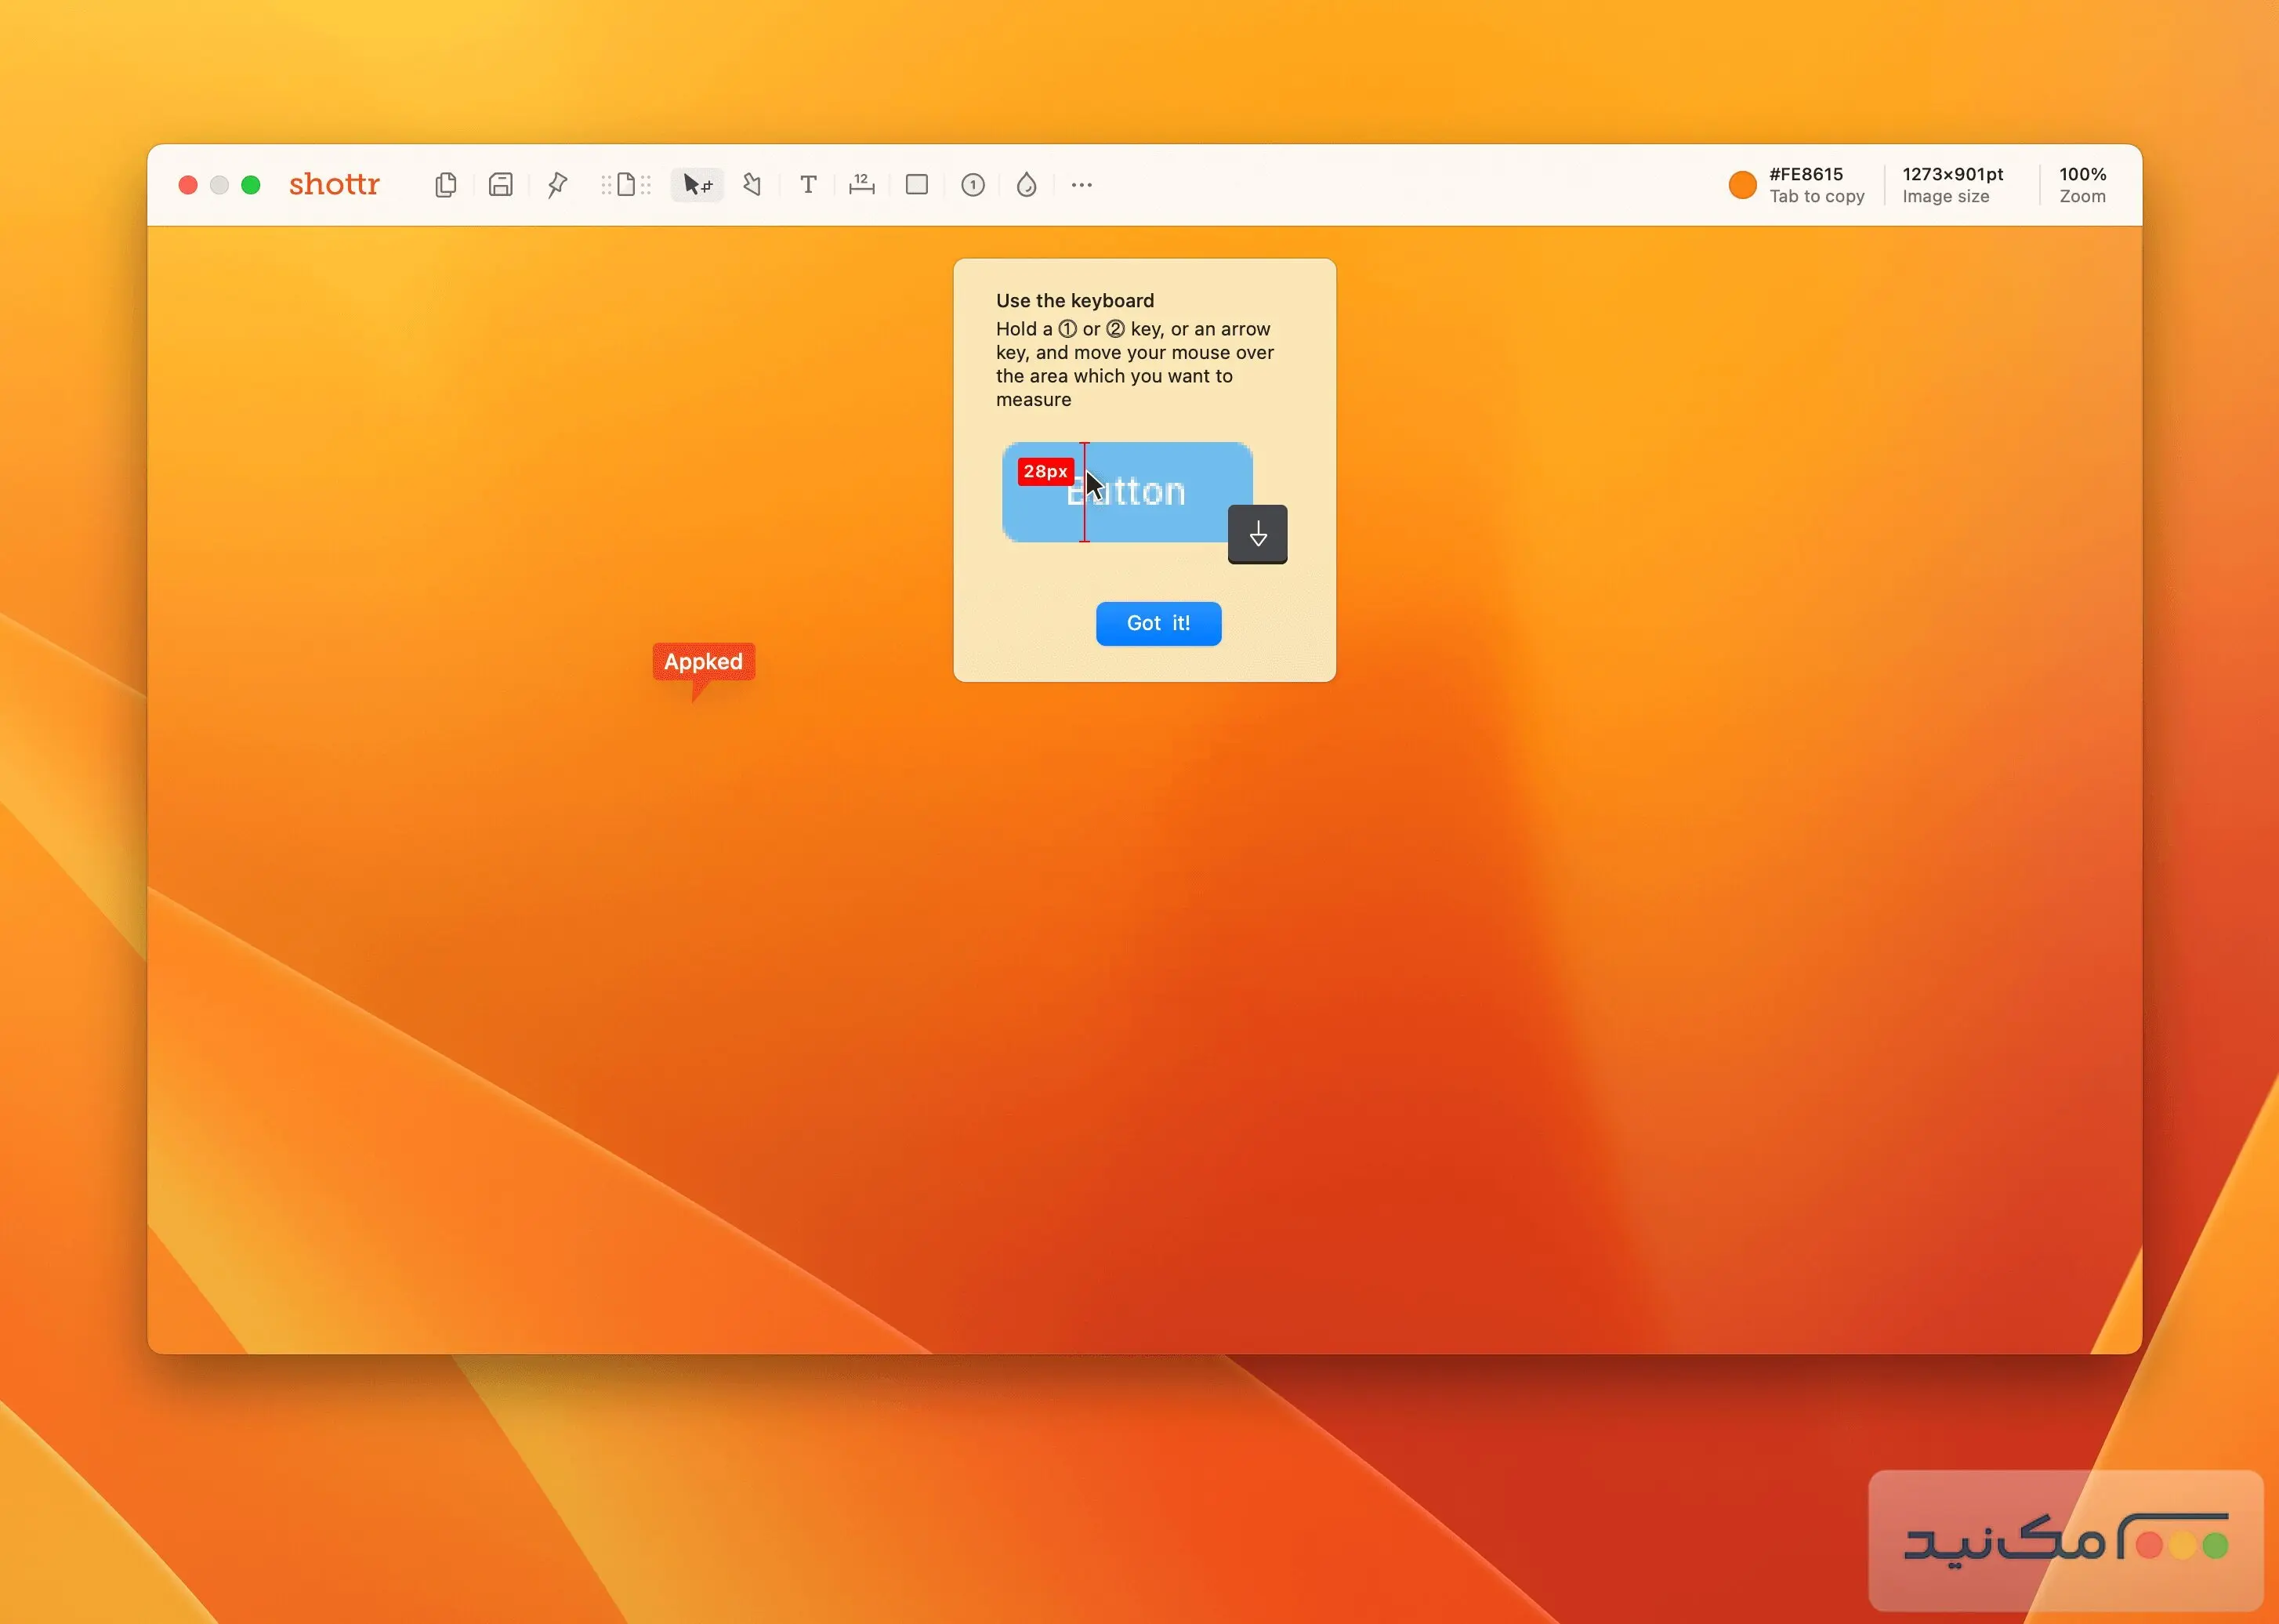The width and height of the screenshot is (2279, 1624).
Task: Pin the screenshot with pushpin icon
Action: coord(557,185)
